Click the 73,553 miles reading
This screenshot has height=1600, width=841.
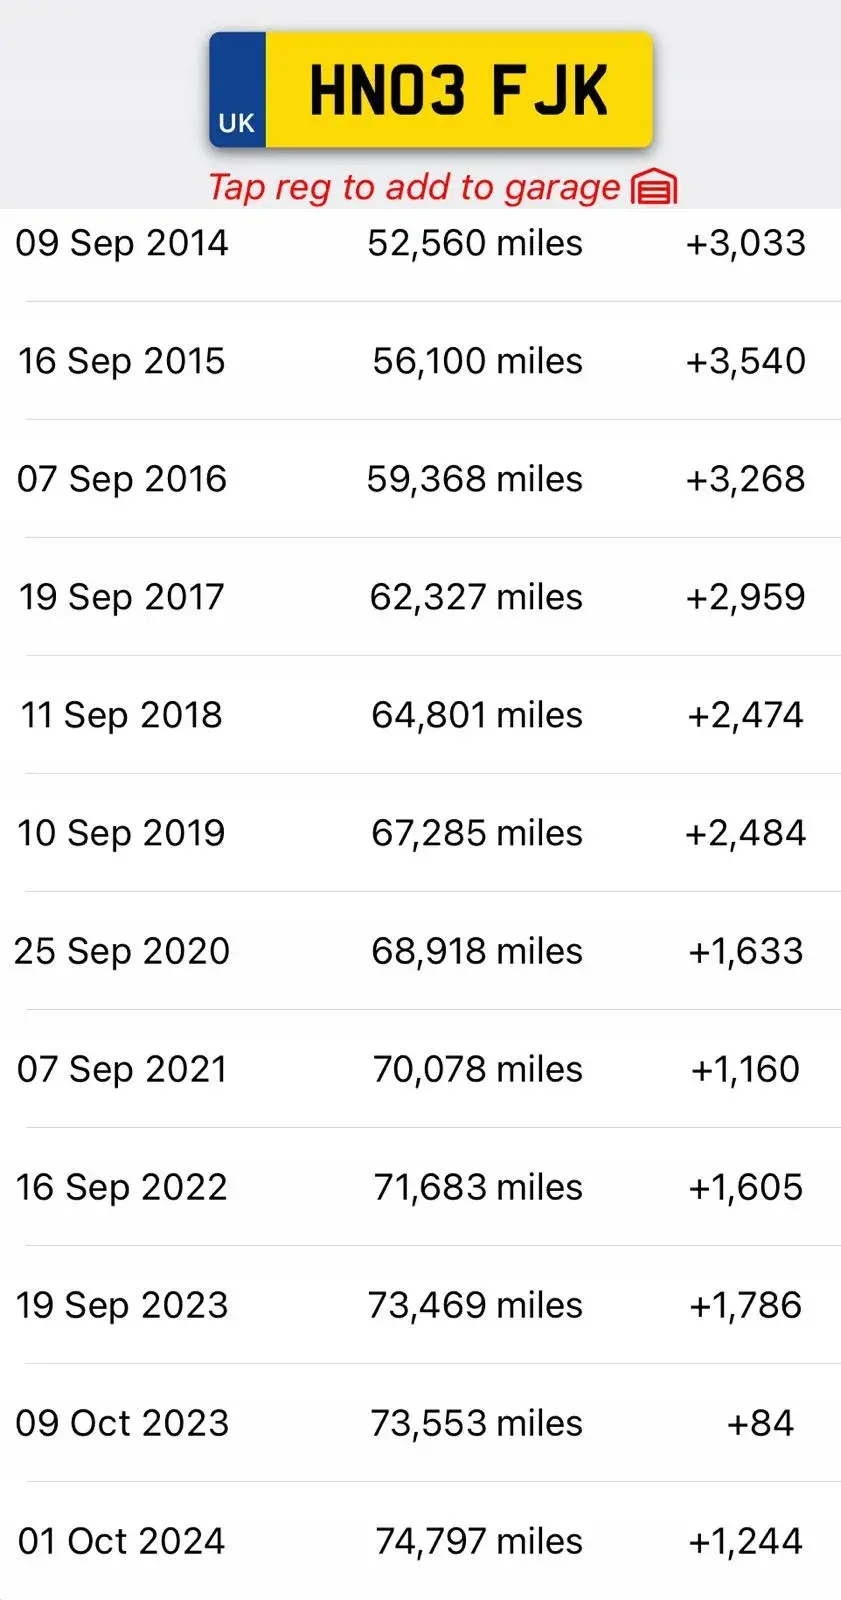coord(476,1423)
